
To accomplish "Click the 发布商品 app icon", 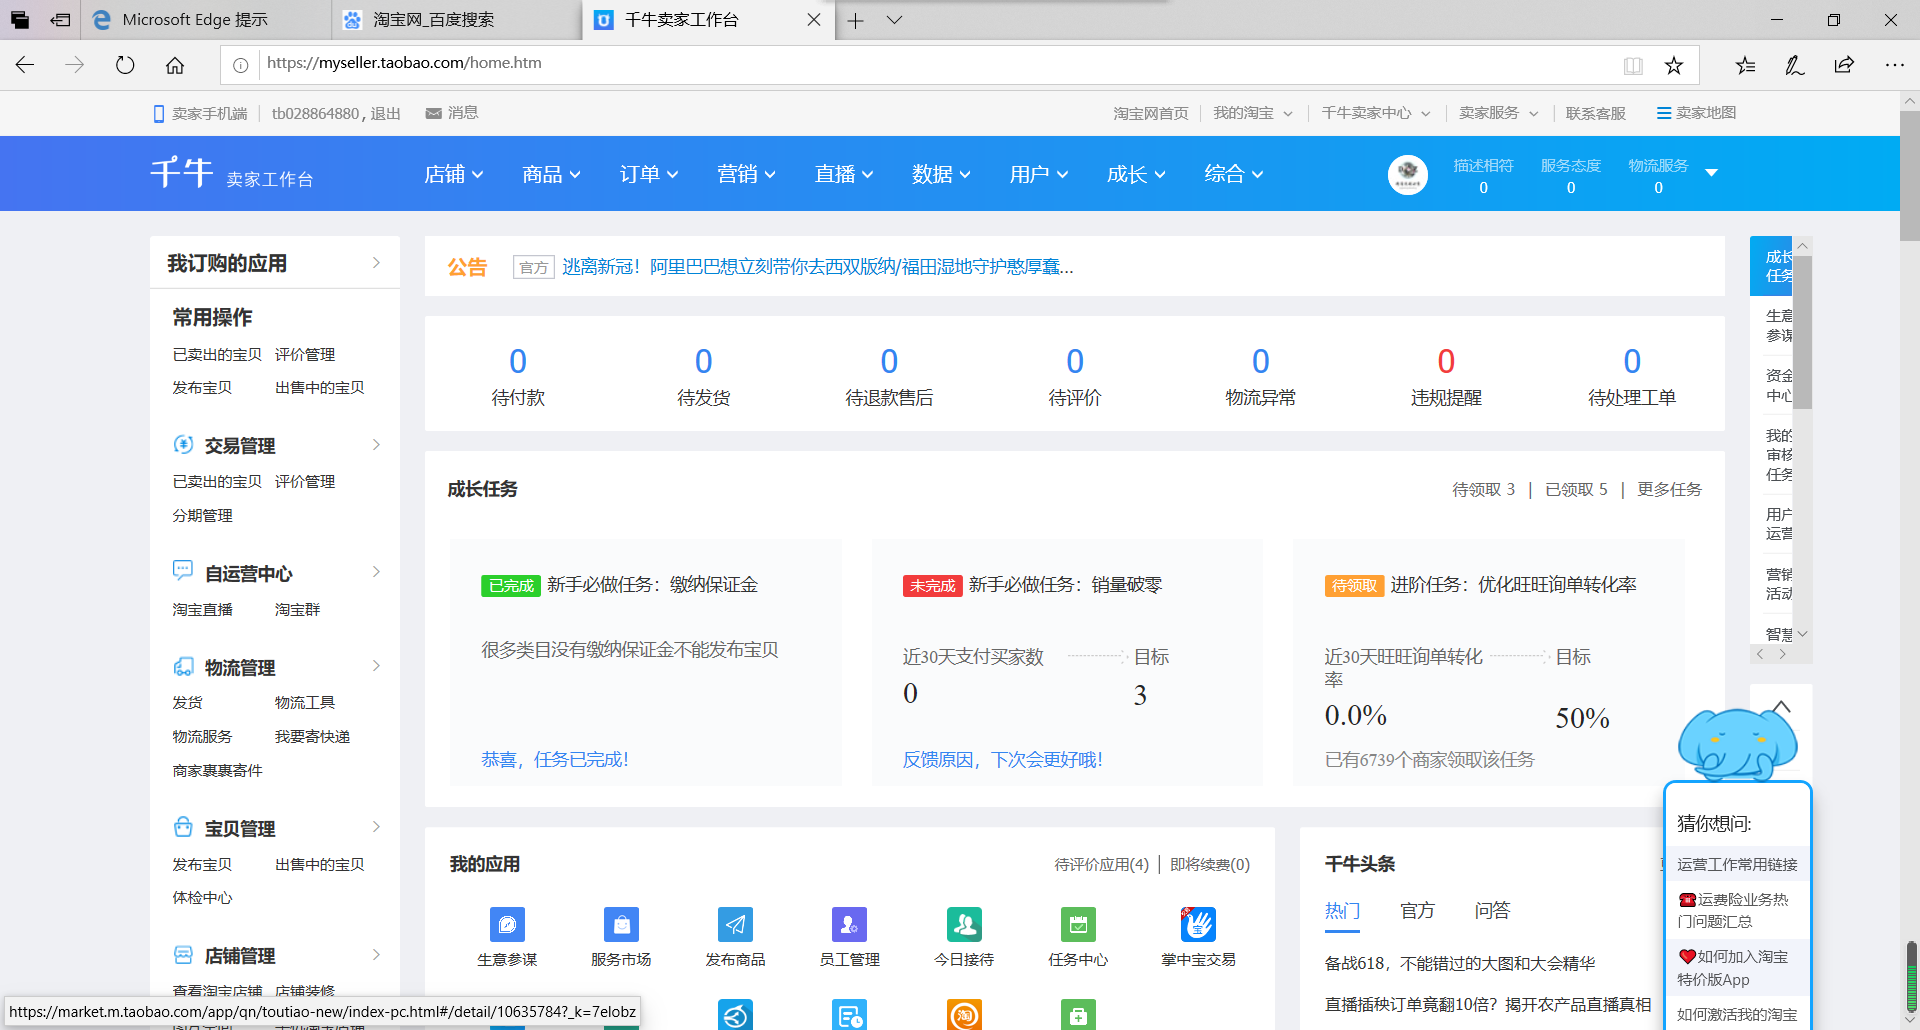I will (735, 925).
